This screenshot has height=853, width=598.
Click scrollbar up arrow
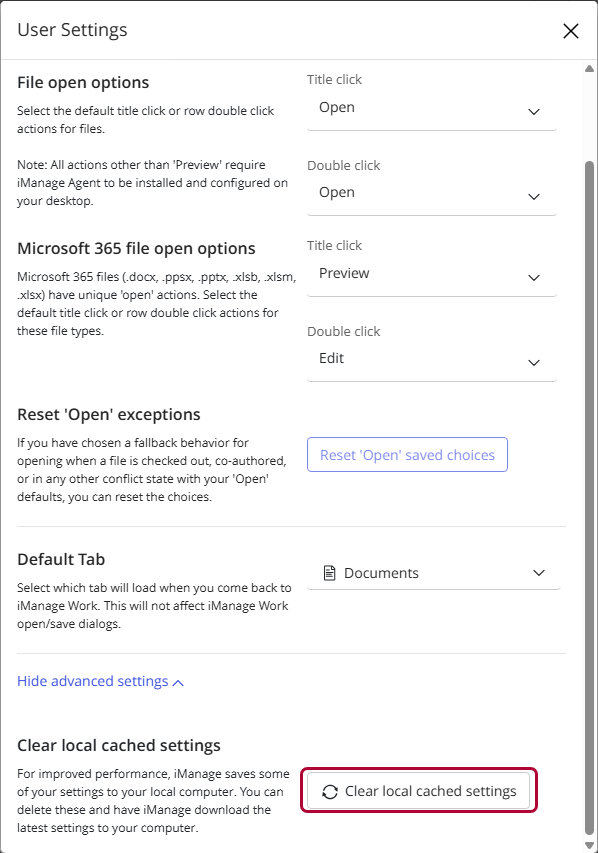point(589,69)
